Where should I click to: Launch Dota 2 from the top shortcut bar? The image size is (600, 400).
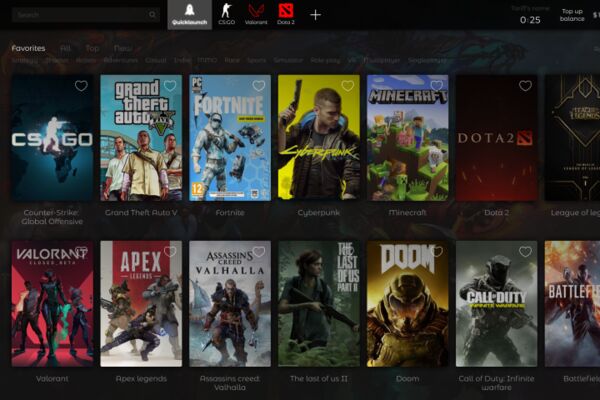286,15
